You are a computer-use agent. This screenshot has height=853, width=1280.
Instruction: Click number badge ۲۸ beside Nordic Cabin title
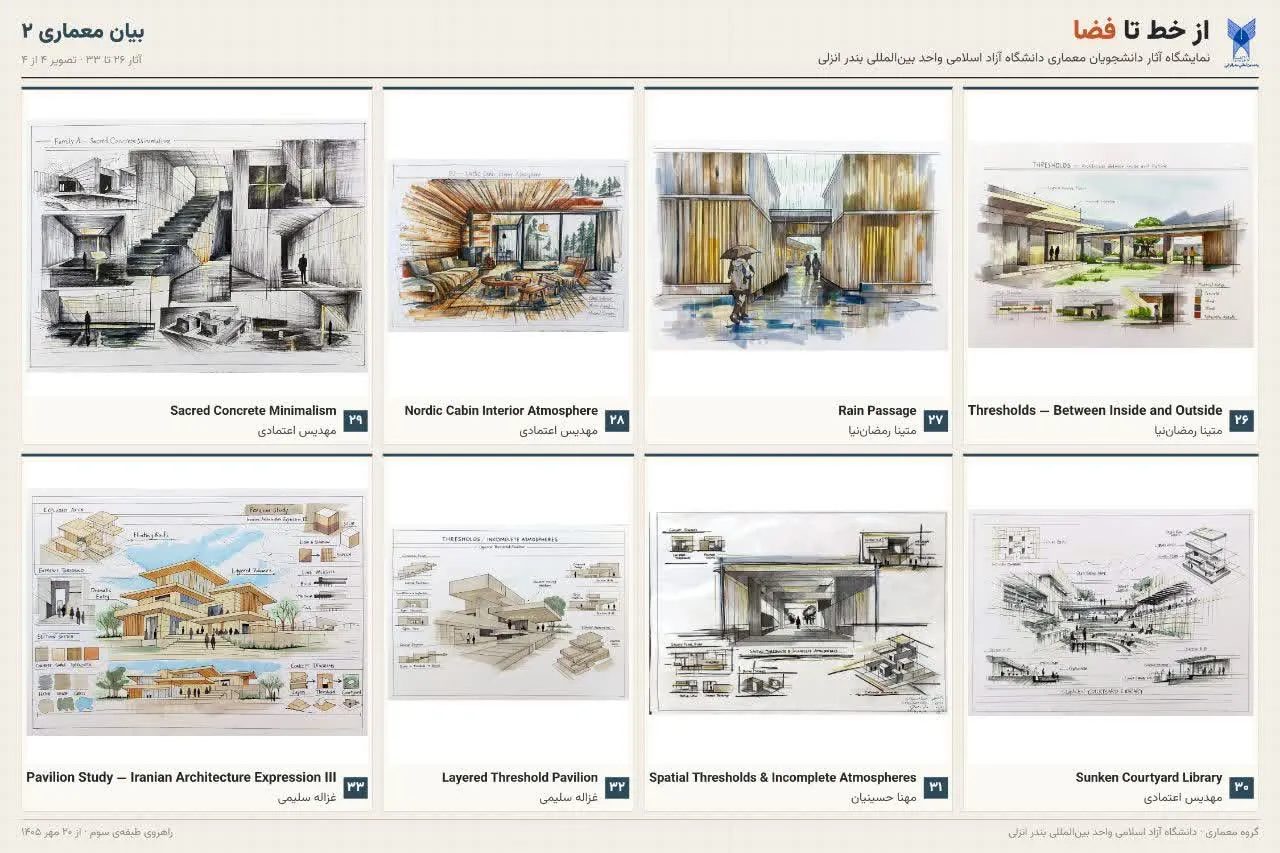click(616, 421)
